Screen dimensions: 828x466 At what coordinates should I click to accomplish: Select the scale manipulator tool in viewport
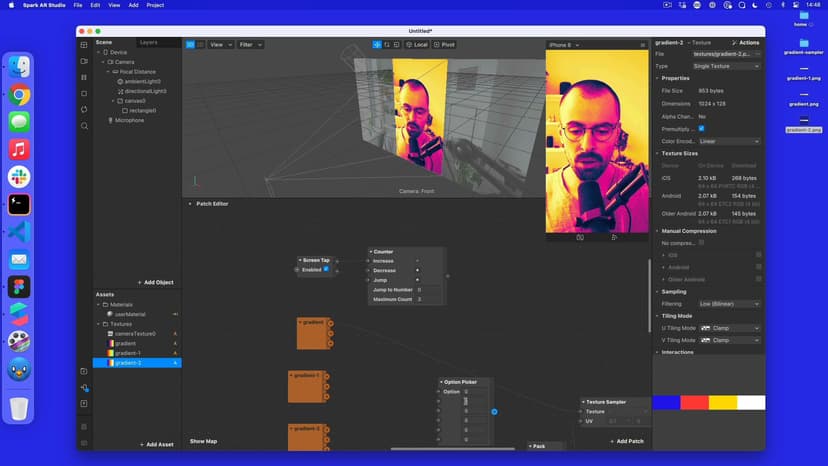coord(397,45)
